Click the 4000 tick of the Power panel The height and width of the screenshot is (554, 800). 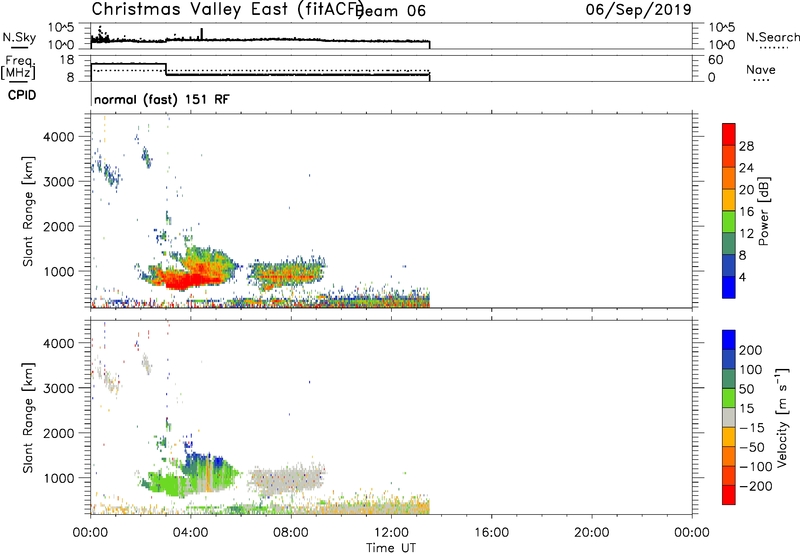click(59, 137)
